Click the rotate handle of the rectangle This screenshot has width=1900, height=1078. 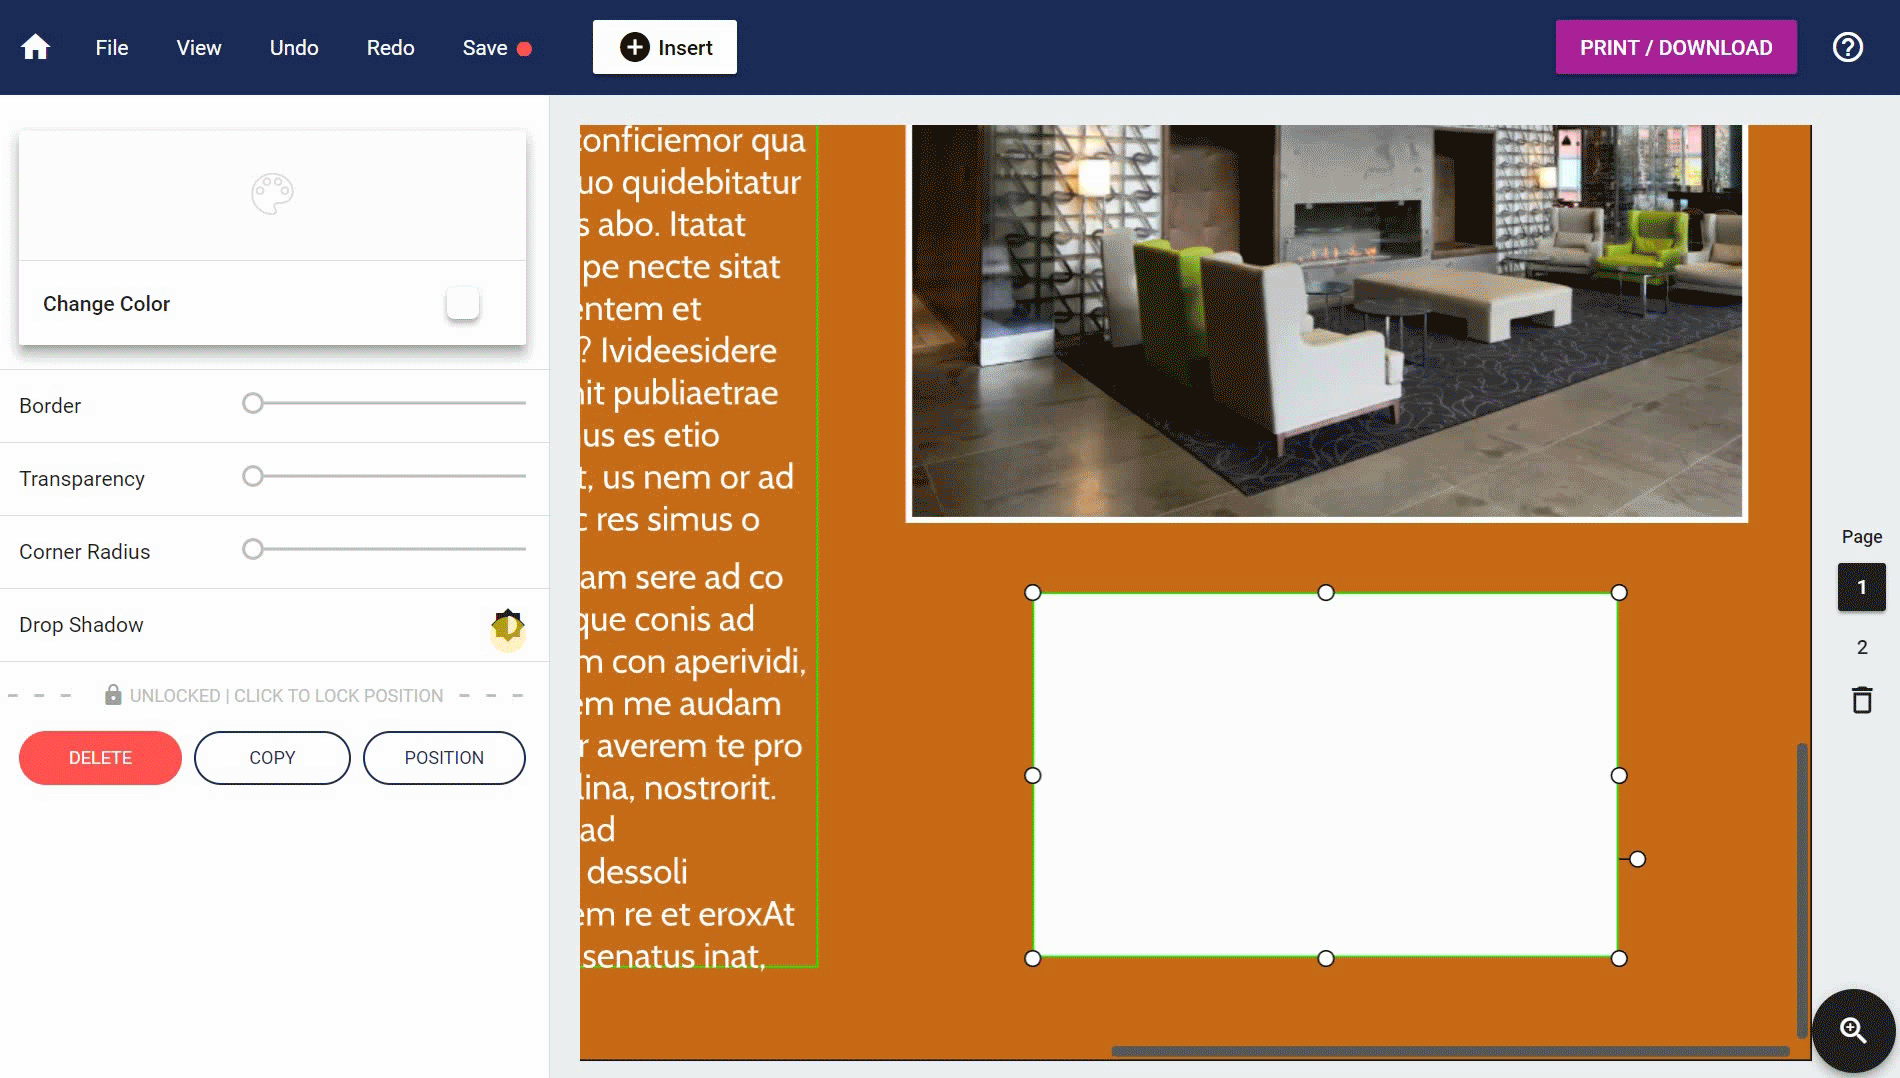(1637, 859)
